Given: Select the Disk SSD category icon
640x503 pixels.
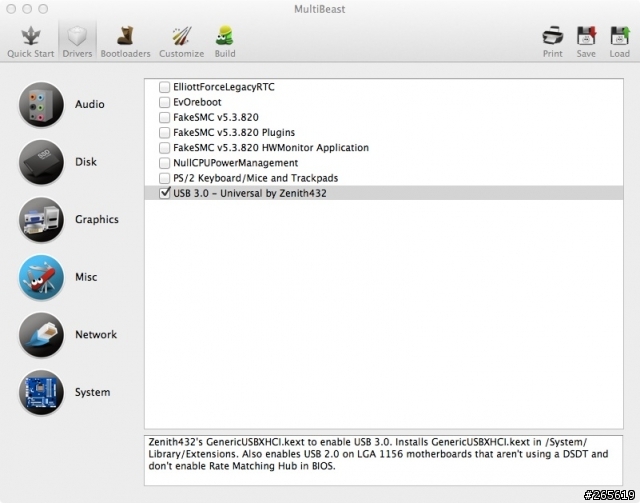Looking at the screenshot, I should [41, 162].
